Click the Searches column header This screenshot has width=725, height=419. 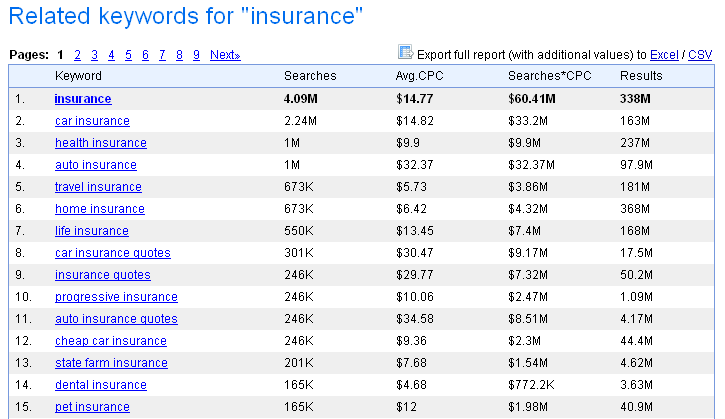tap(310, 76)
